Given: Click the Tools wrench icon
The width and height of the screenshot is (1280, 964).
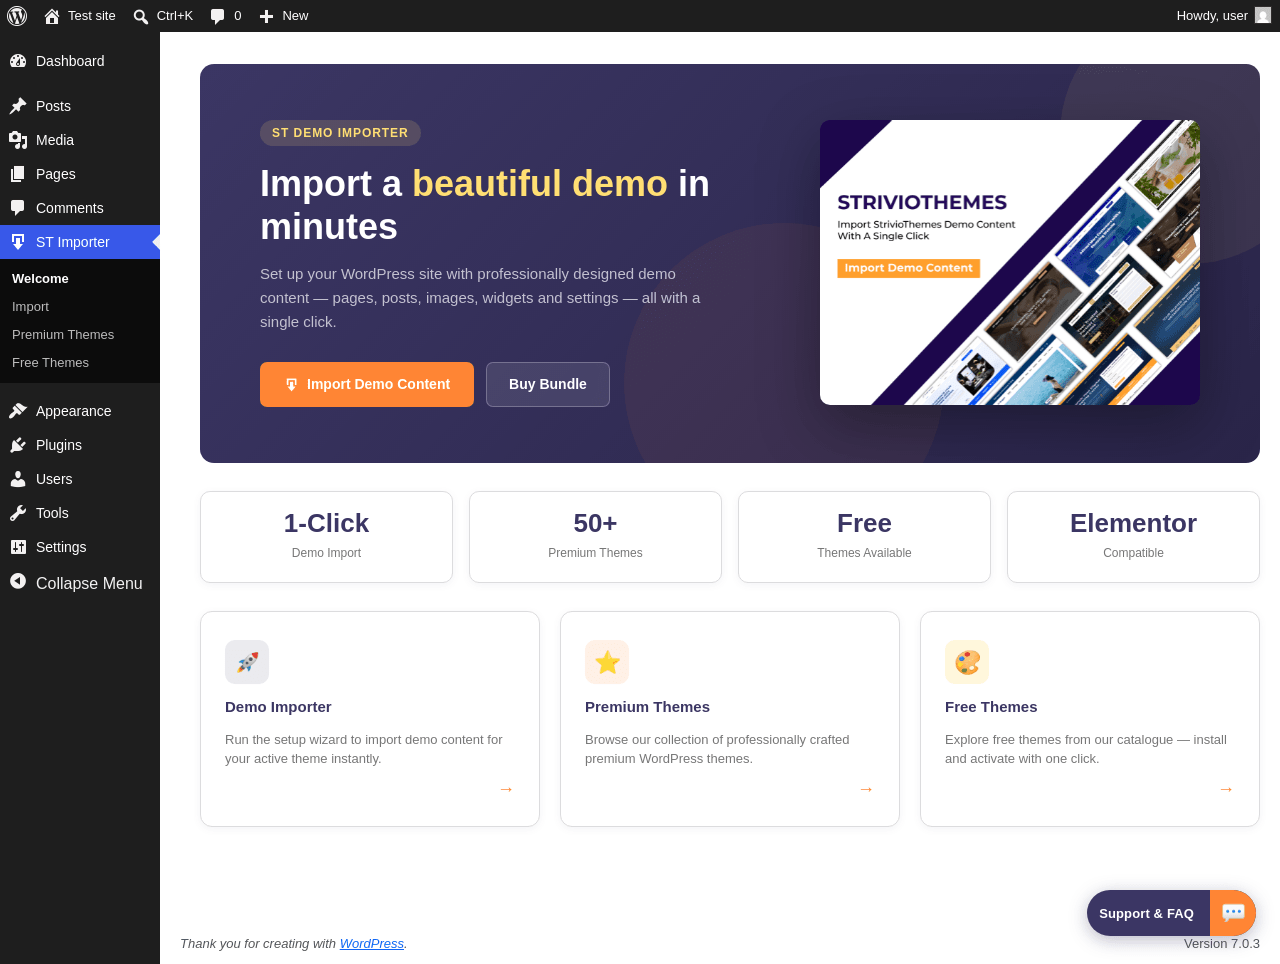Looking at the screenshot, I should (18, 513).
